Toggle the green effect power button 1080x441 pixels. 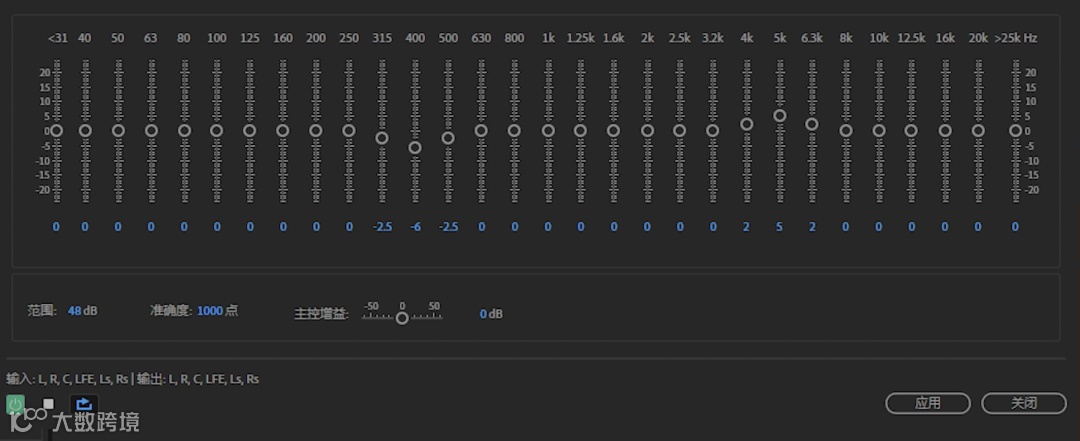click(x=15, y=404)
